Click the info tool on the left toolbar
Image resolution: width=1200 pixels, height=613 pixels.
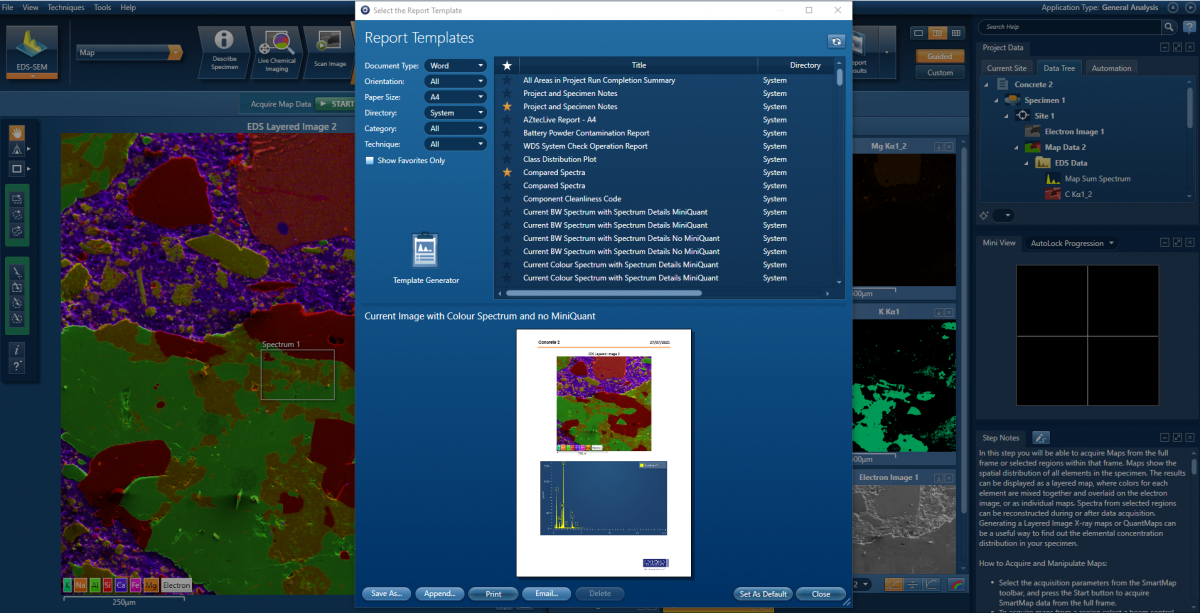point(17,349)
